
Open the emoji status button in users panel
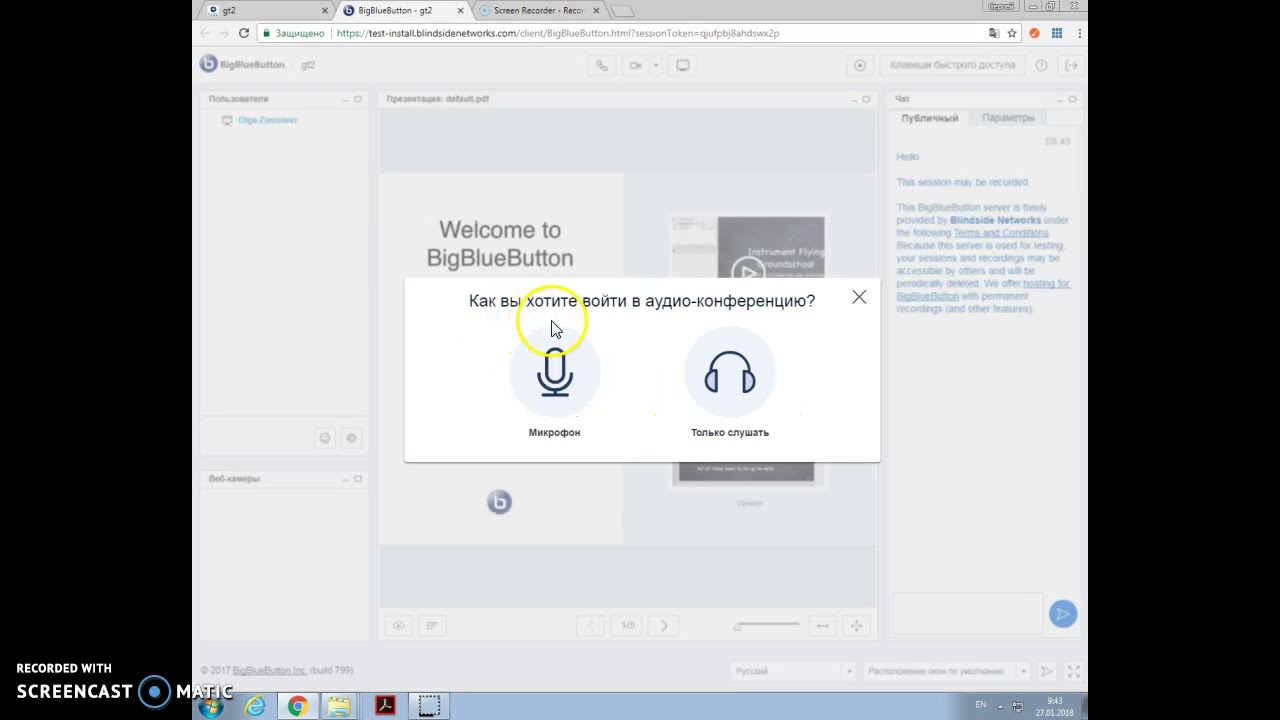click(325, 438)
